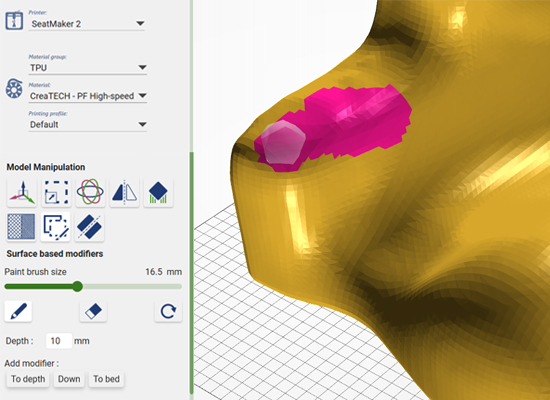Open the Material group dropdown showing TPU
This screenshot has height=400, width=550.
pyautogui.click(x=88, y=68)
